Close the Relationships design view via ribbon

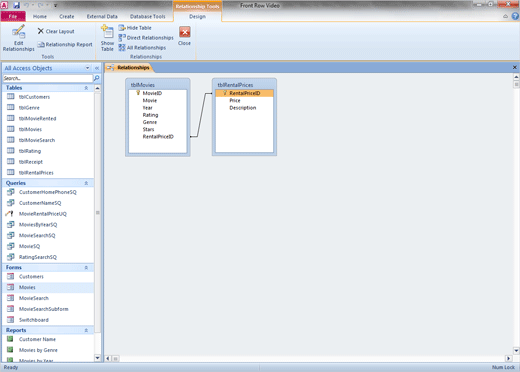pyautogui.click(x=184, y=36)
